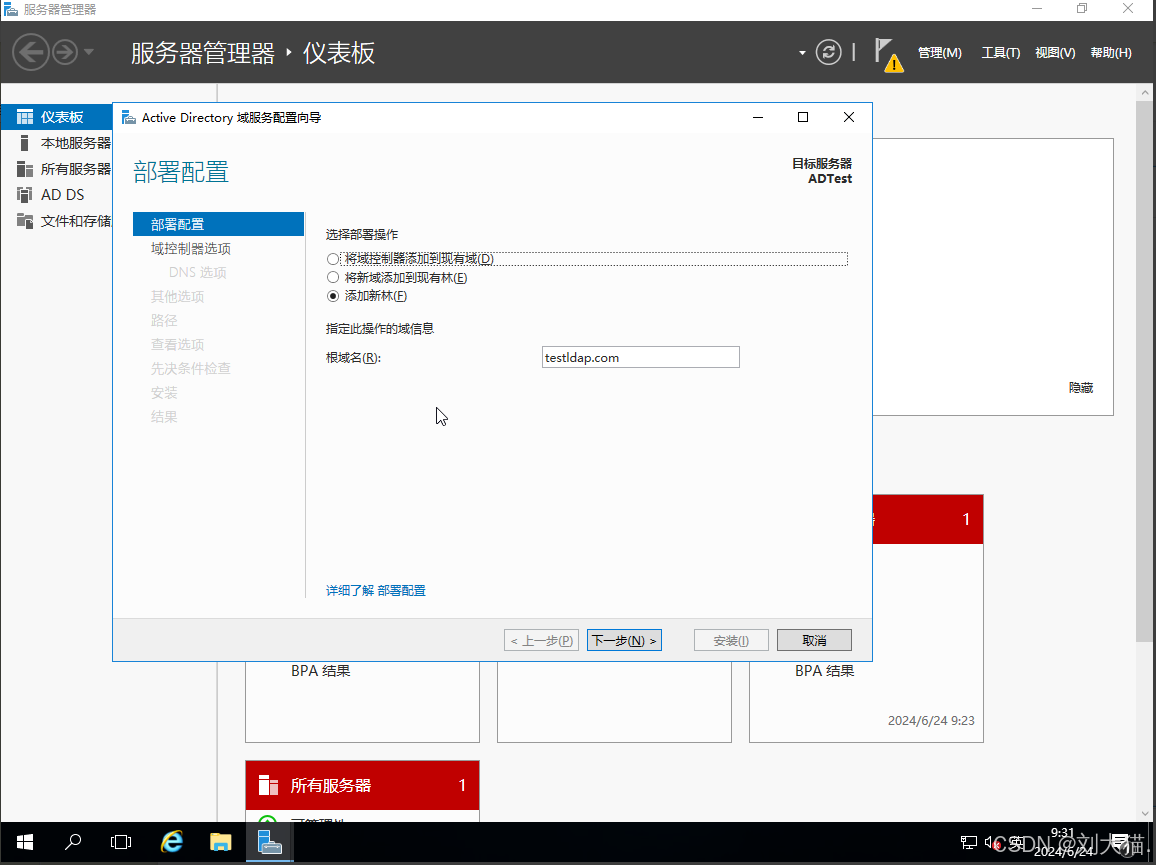This screenshot has height=865, width=1156.
Task: Minimize the AD configuration wizard window
Action: click(x=758, y=117)
